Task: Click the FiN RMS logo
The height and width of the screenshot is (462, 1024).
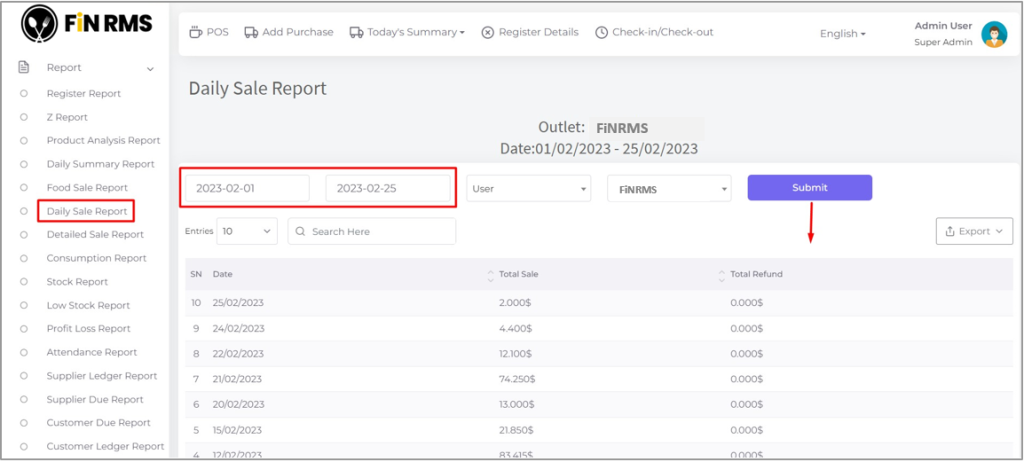Action: [87, 24]
